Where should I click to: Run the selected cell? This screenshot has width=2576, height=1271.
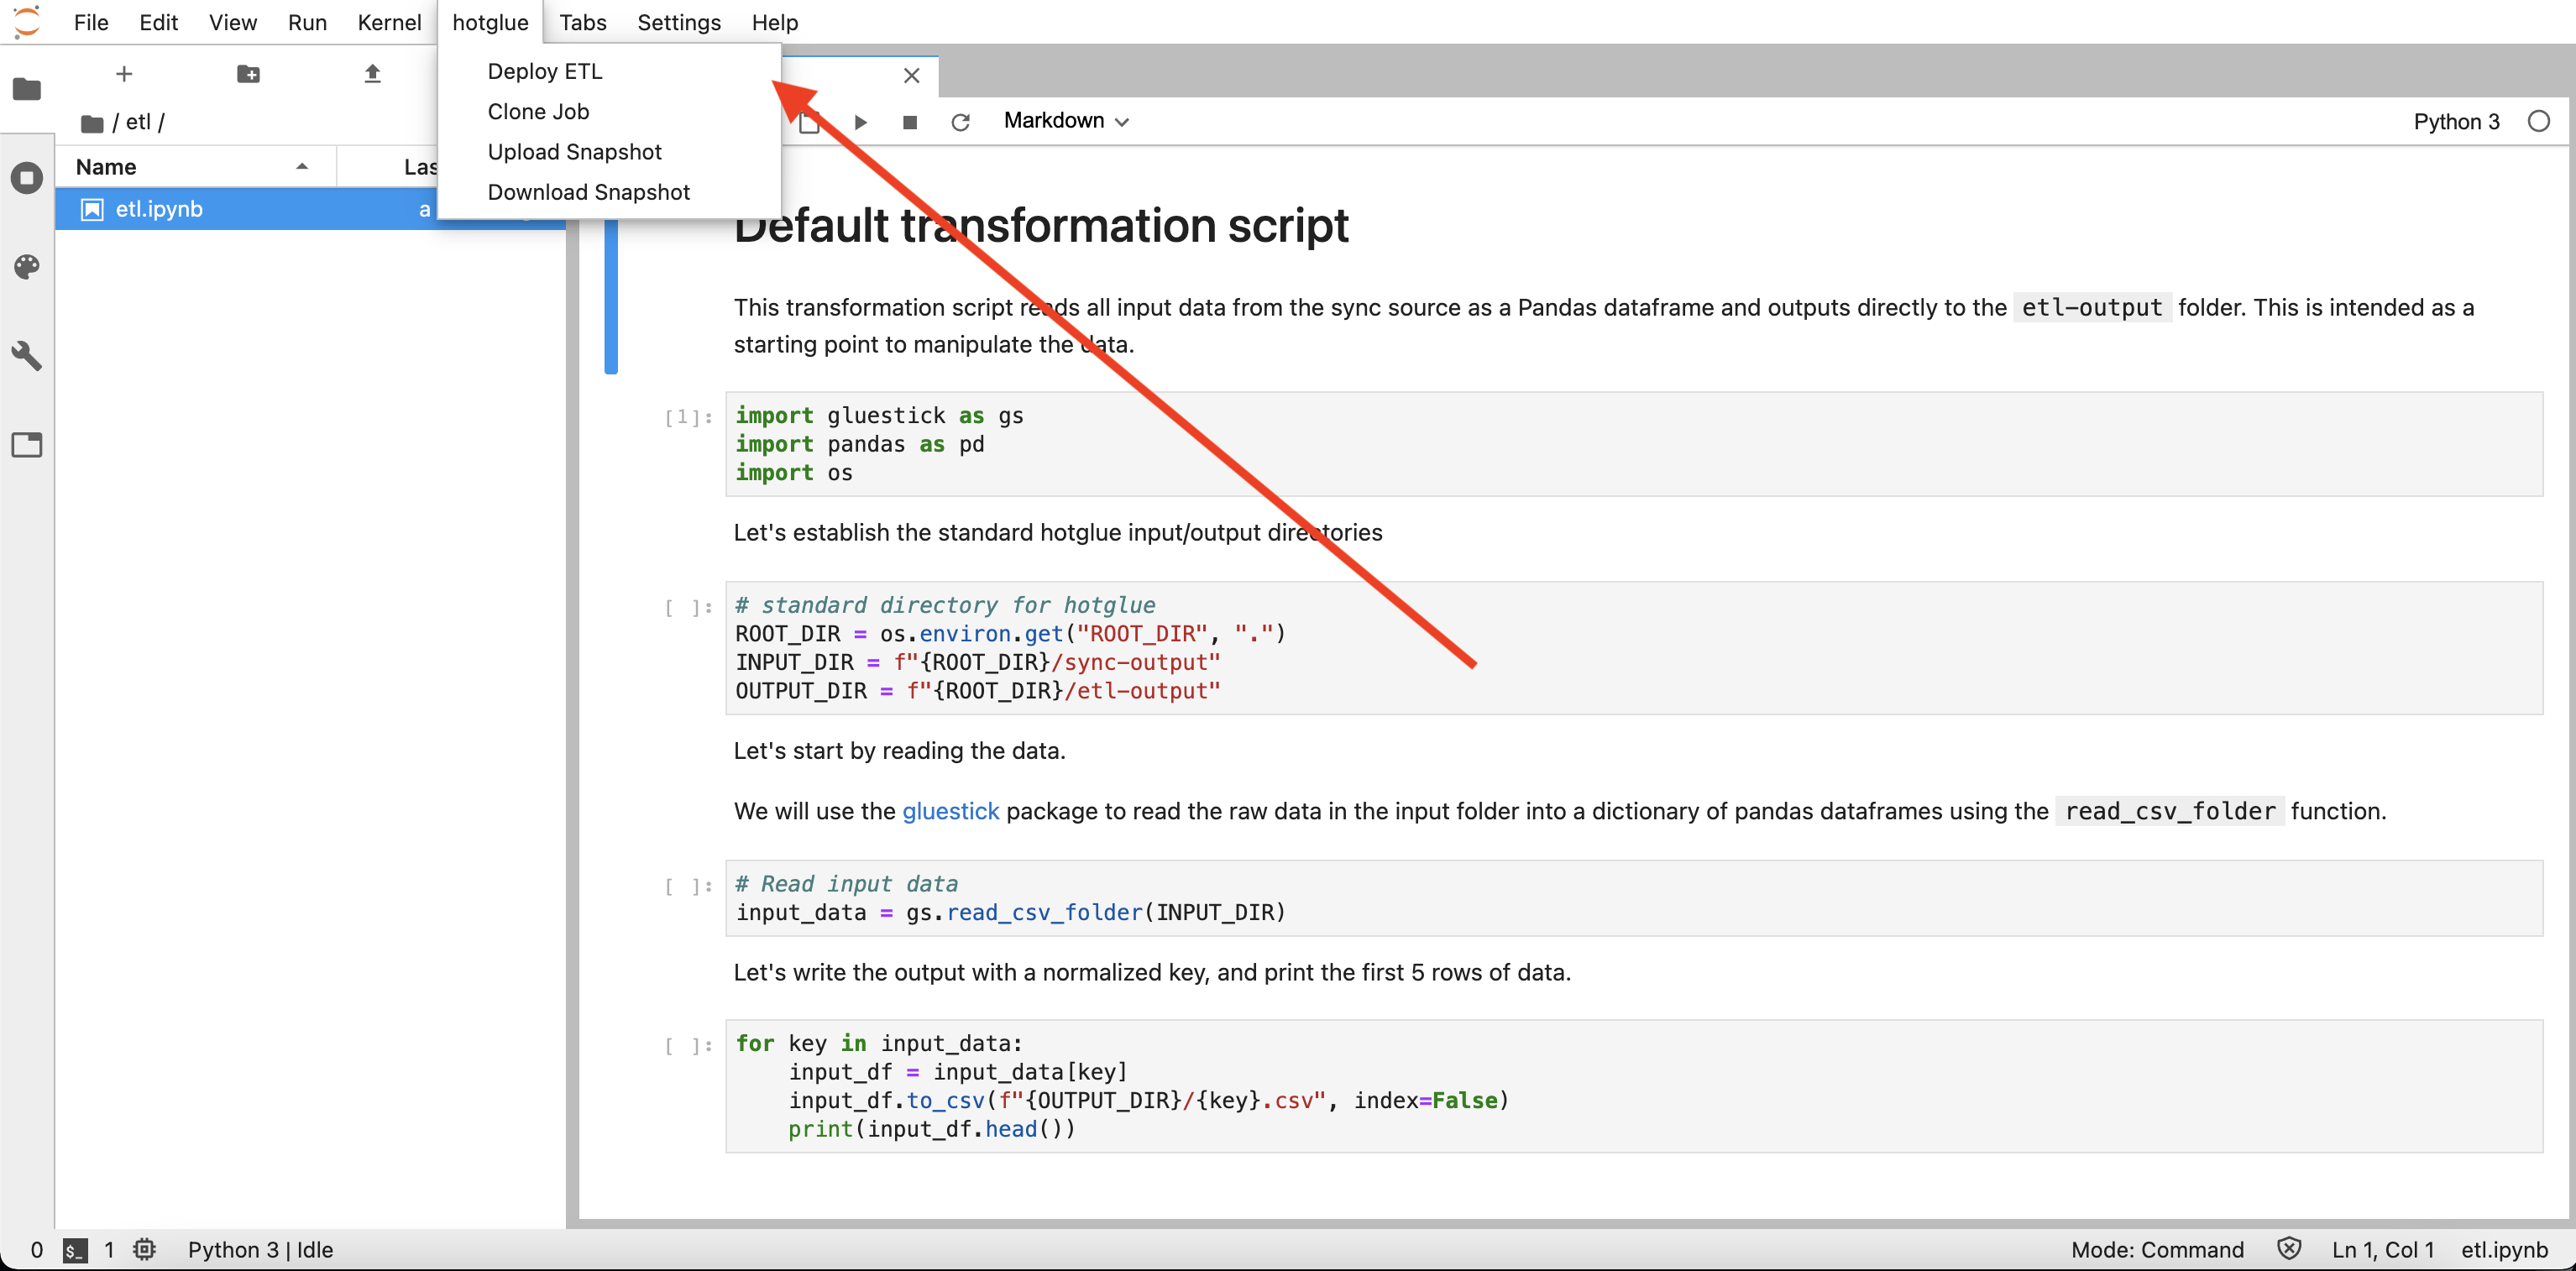(860, 122)
